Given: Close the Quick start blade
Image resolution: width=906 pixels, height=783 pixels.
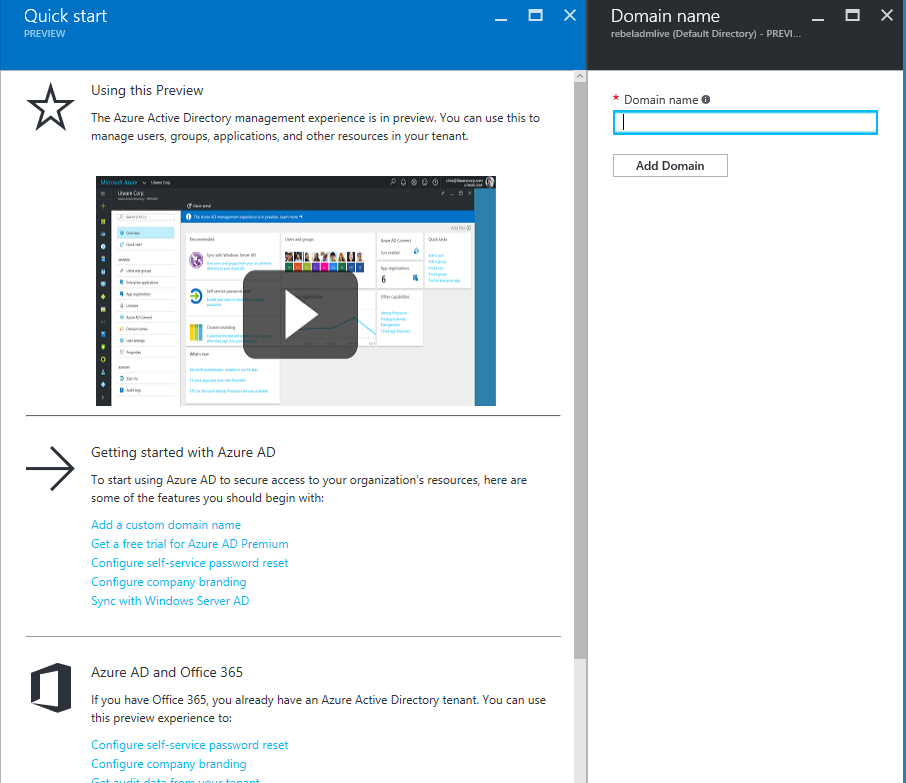Looking at the screenshot, I should (570, 16).
